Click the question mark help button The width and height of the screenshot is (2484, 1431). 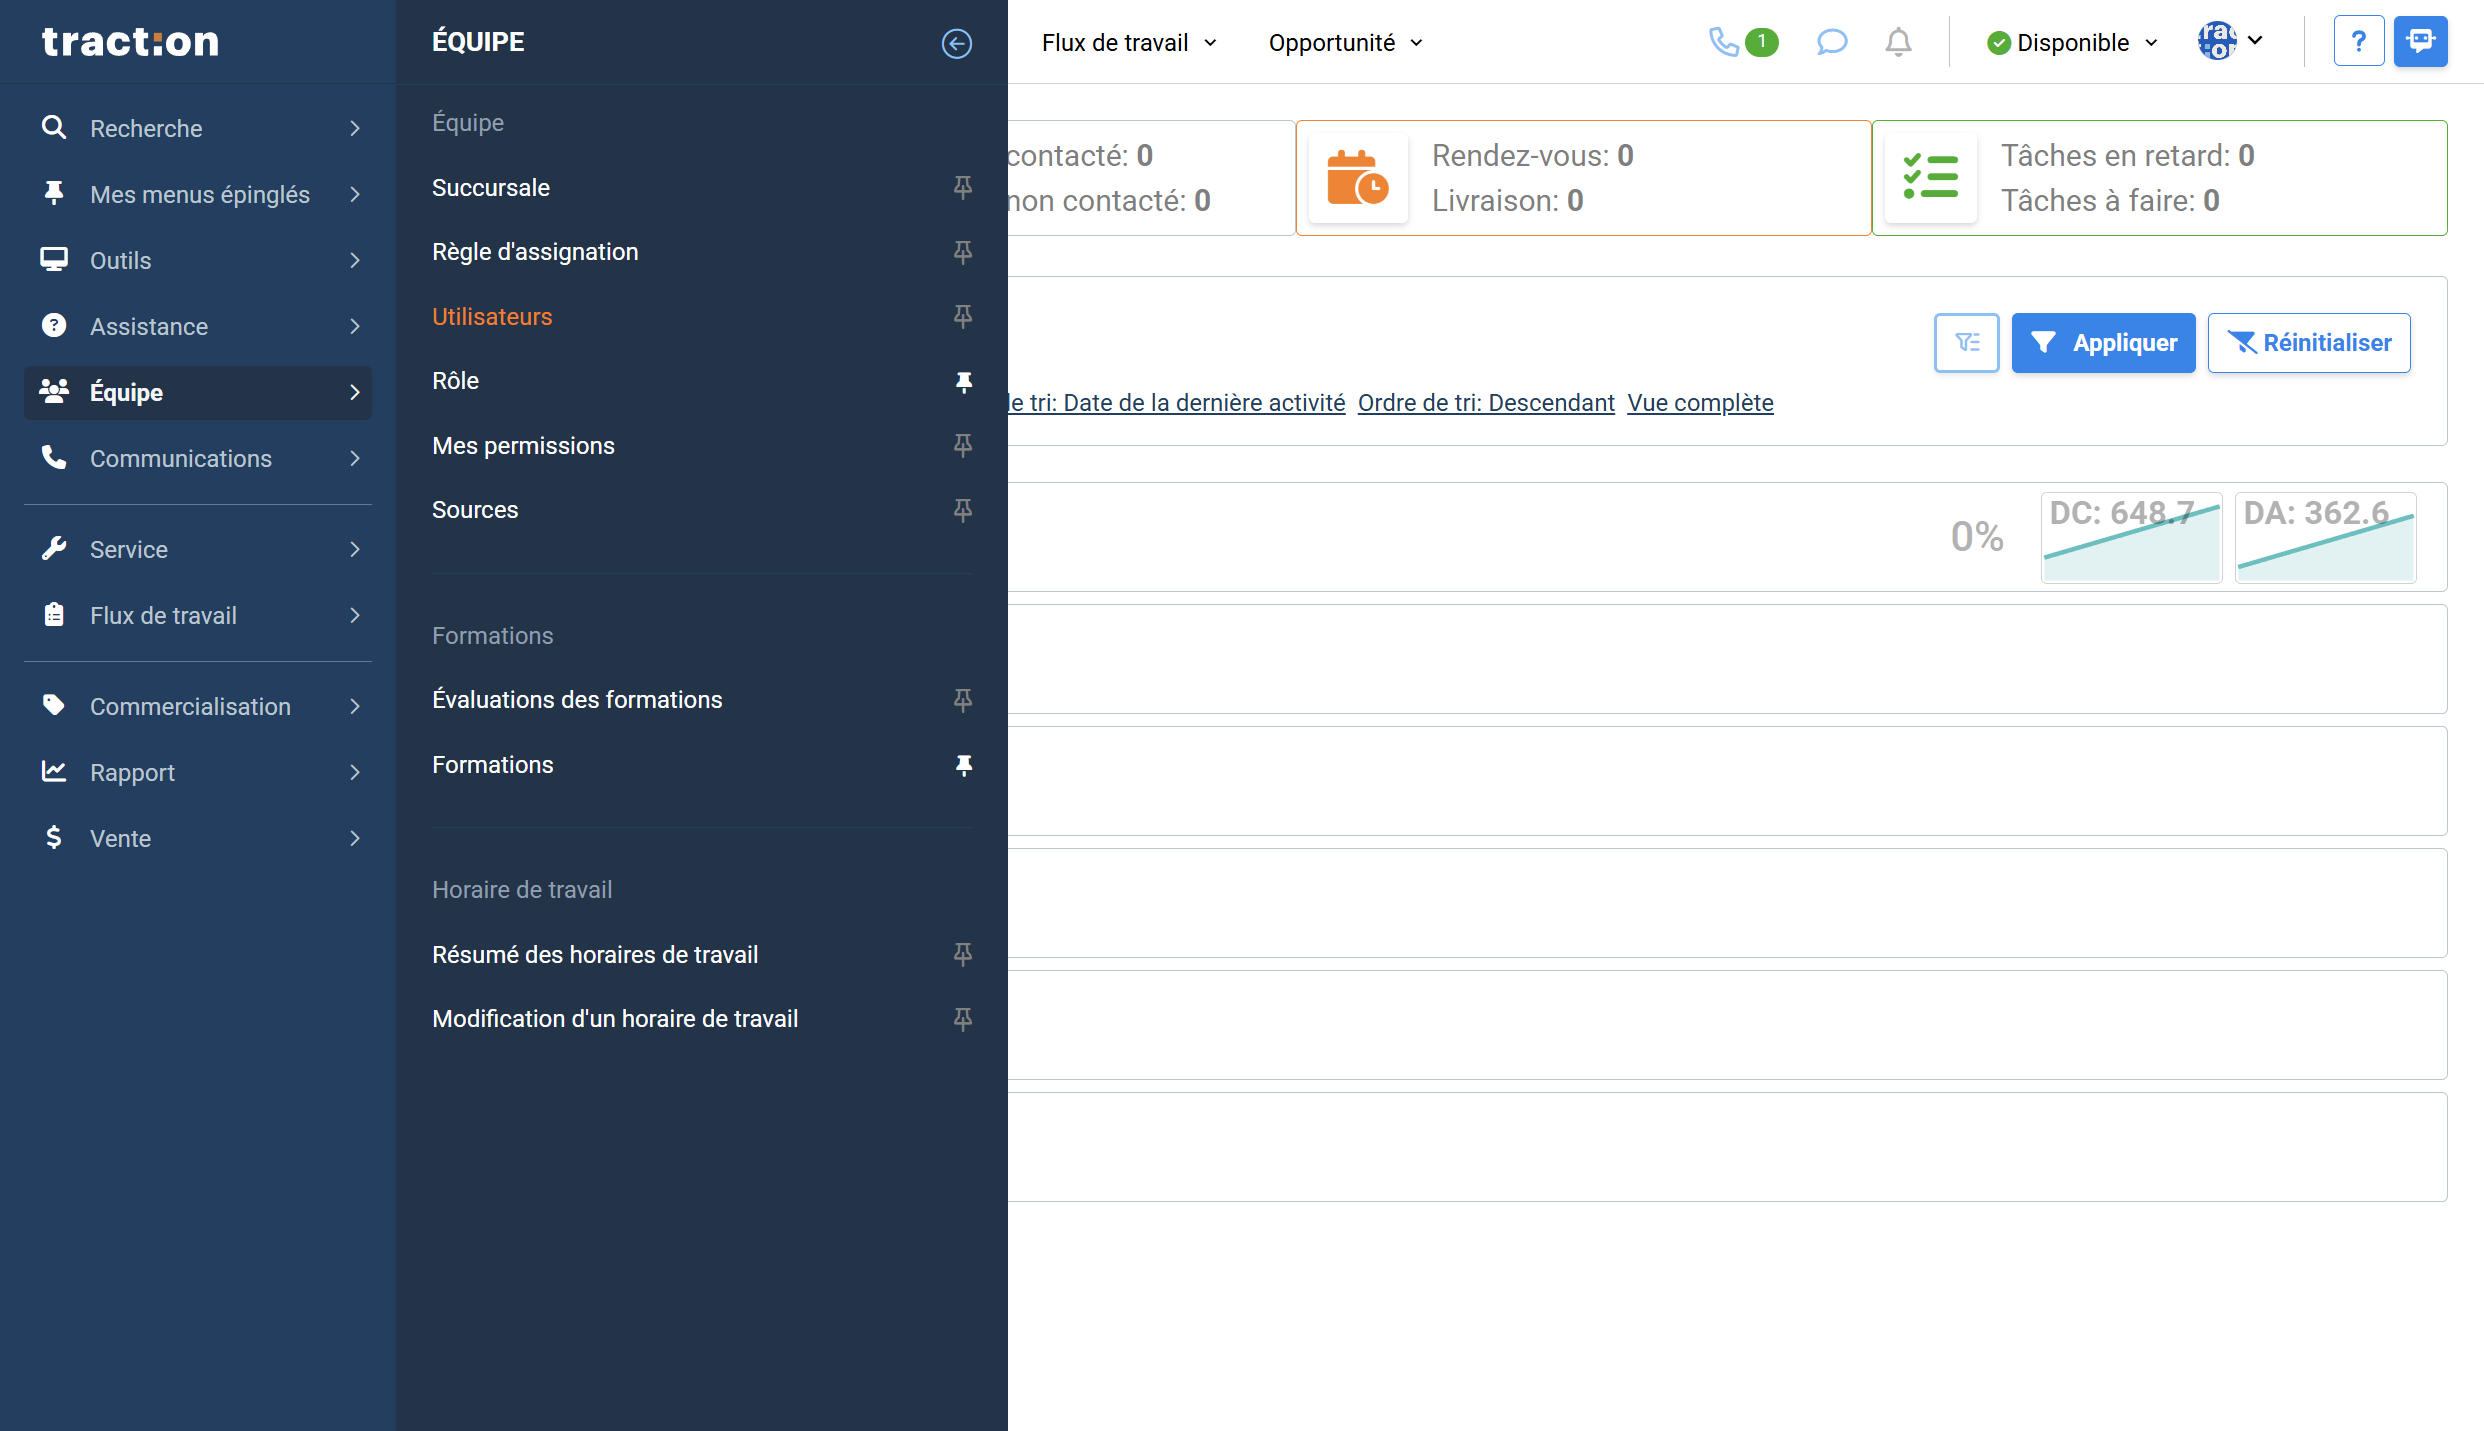click(2358, 41)
